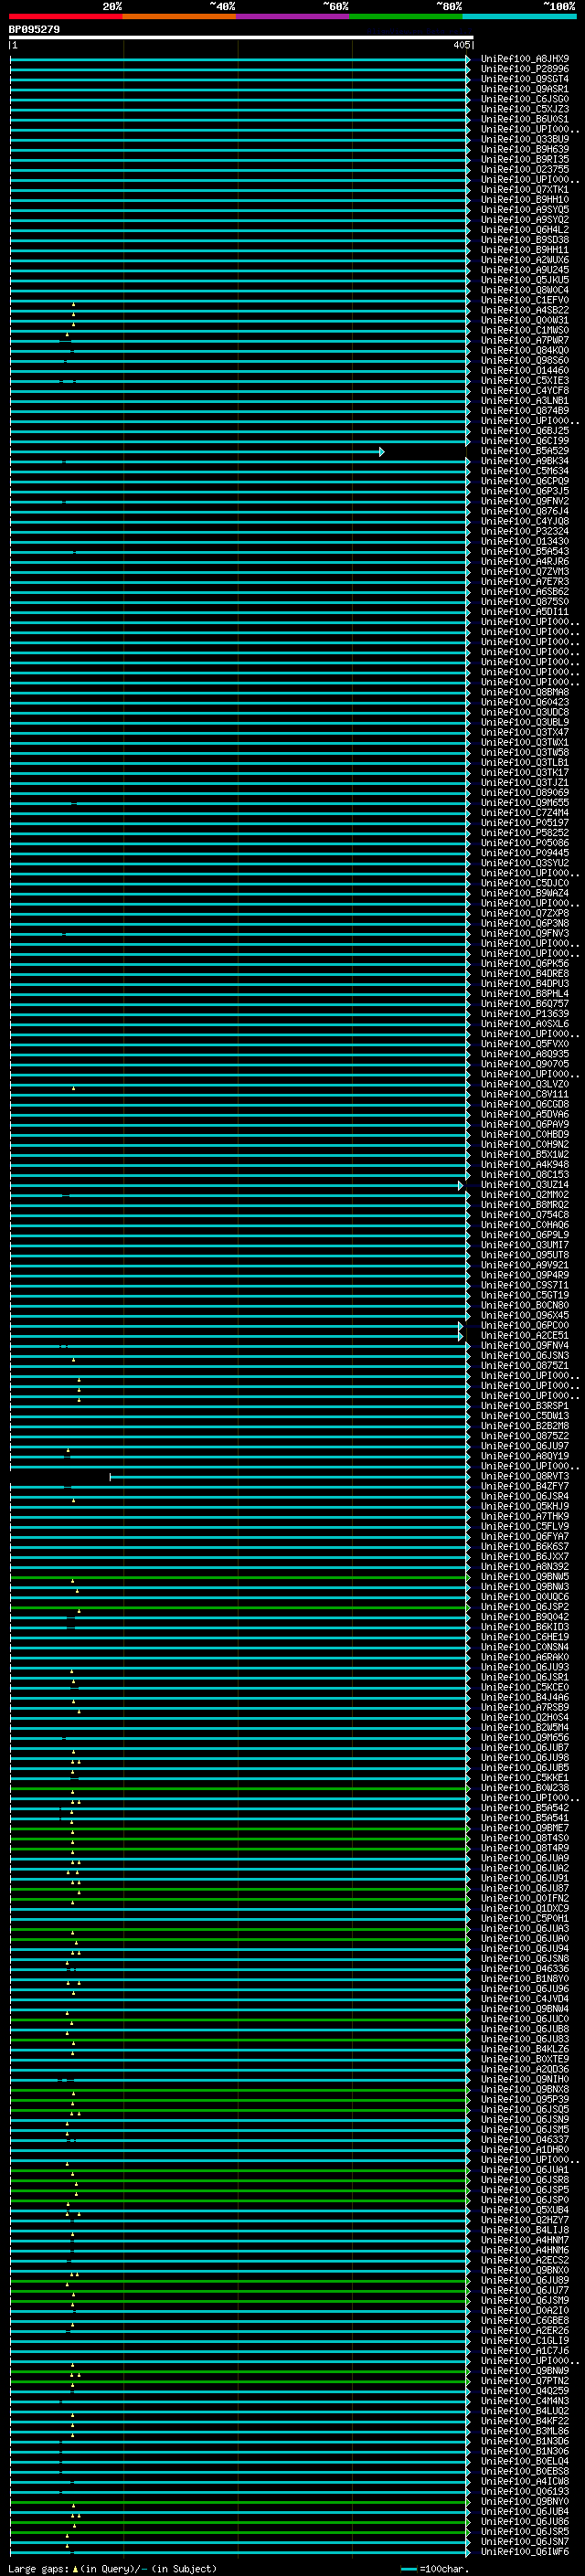
Task: Select label UniRef100_A2ER26
Action: point(525,2331)
